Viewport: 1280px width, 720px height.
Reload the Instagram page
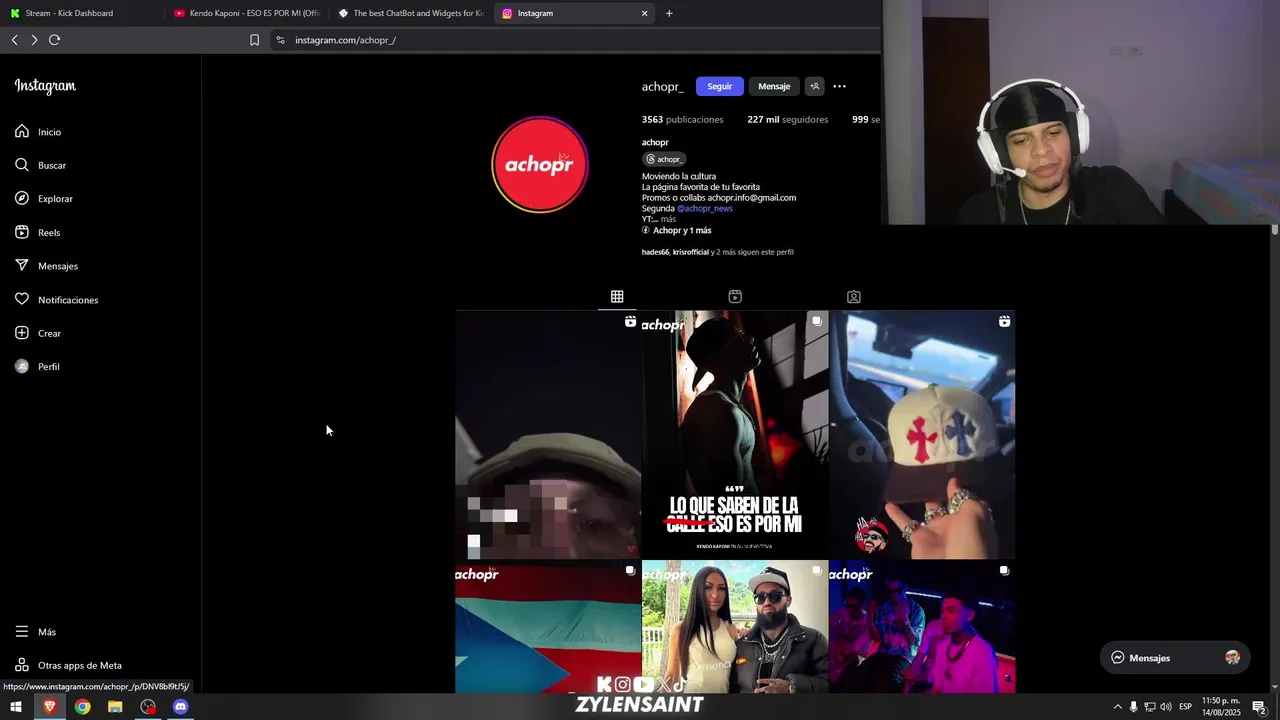point(55,40)
